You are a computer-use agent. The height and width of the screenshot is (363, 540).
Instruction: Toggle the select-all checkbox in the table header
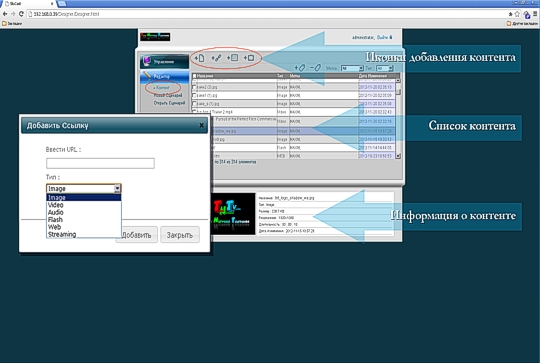click(x=194, y=76)
